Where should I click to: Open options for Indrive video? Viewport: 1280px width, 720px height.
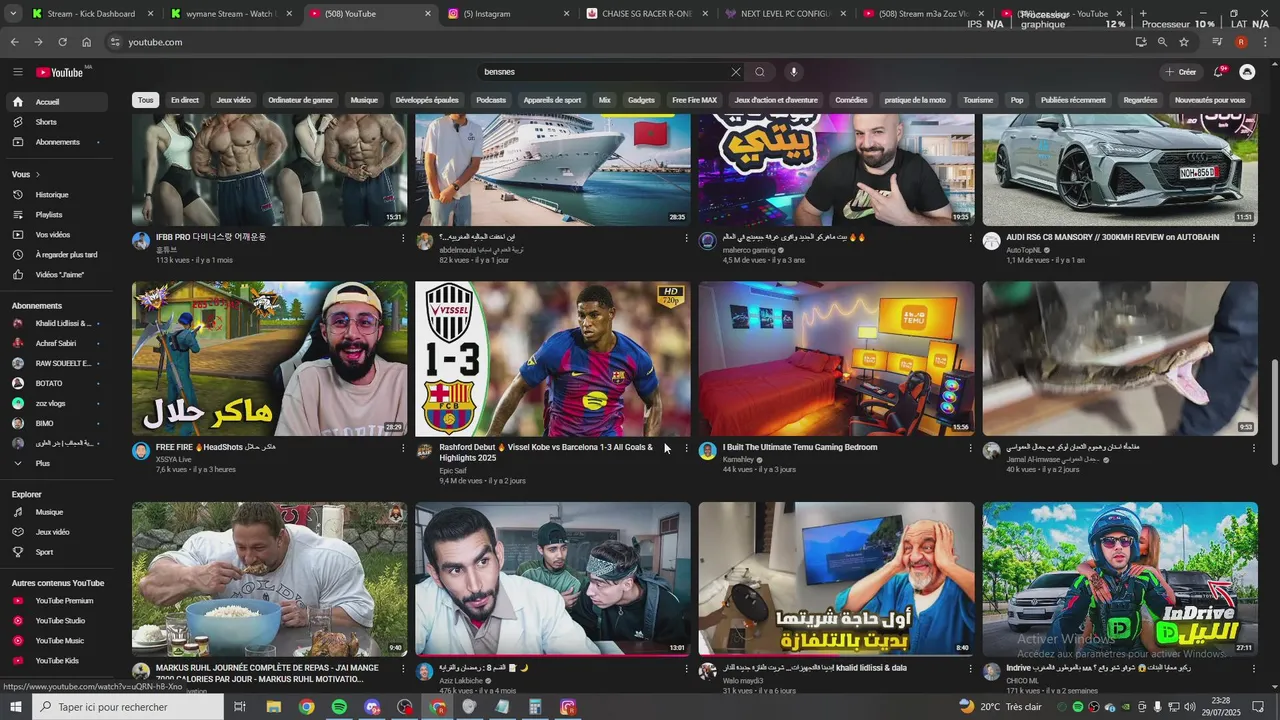[x=1254, y=669]
